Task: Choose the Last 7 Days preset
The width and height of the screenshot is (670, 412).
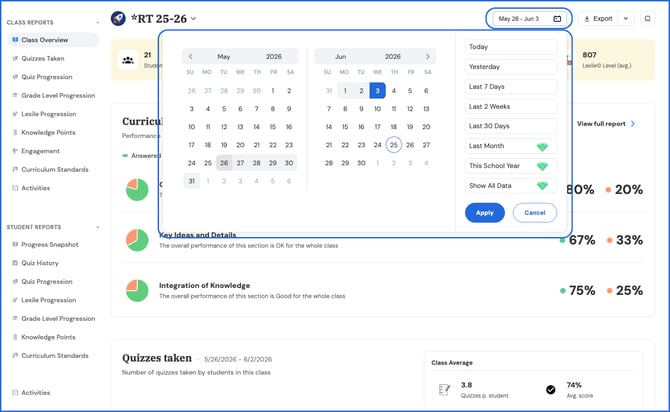Action: pos(511,86)
